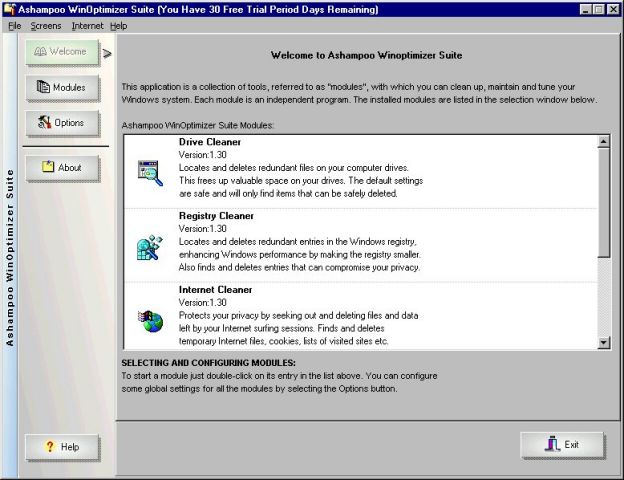The width and height of the screenshot is (624, 480).
Task: Open the Screens menu
Action: coord(46,26)
